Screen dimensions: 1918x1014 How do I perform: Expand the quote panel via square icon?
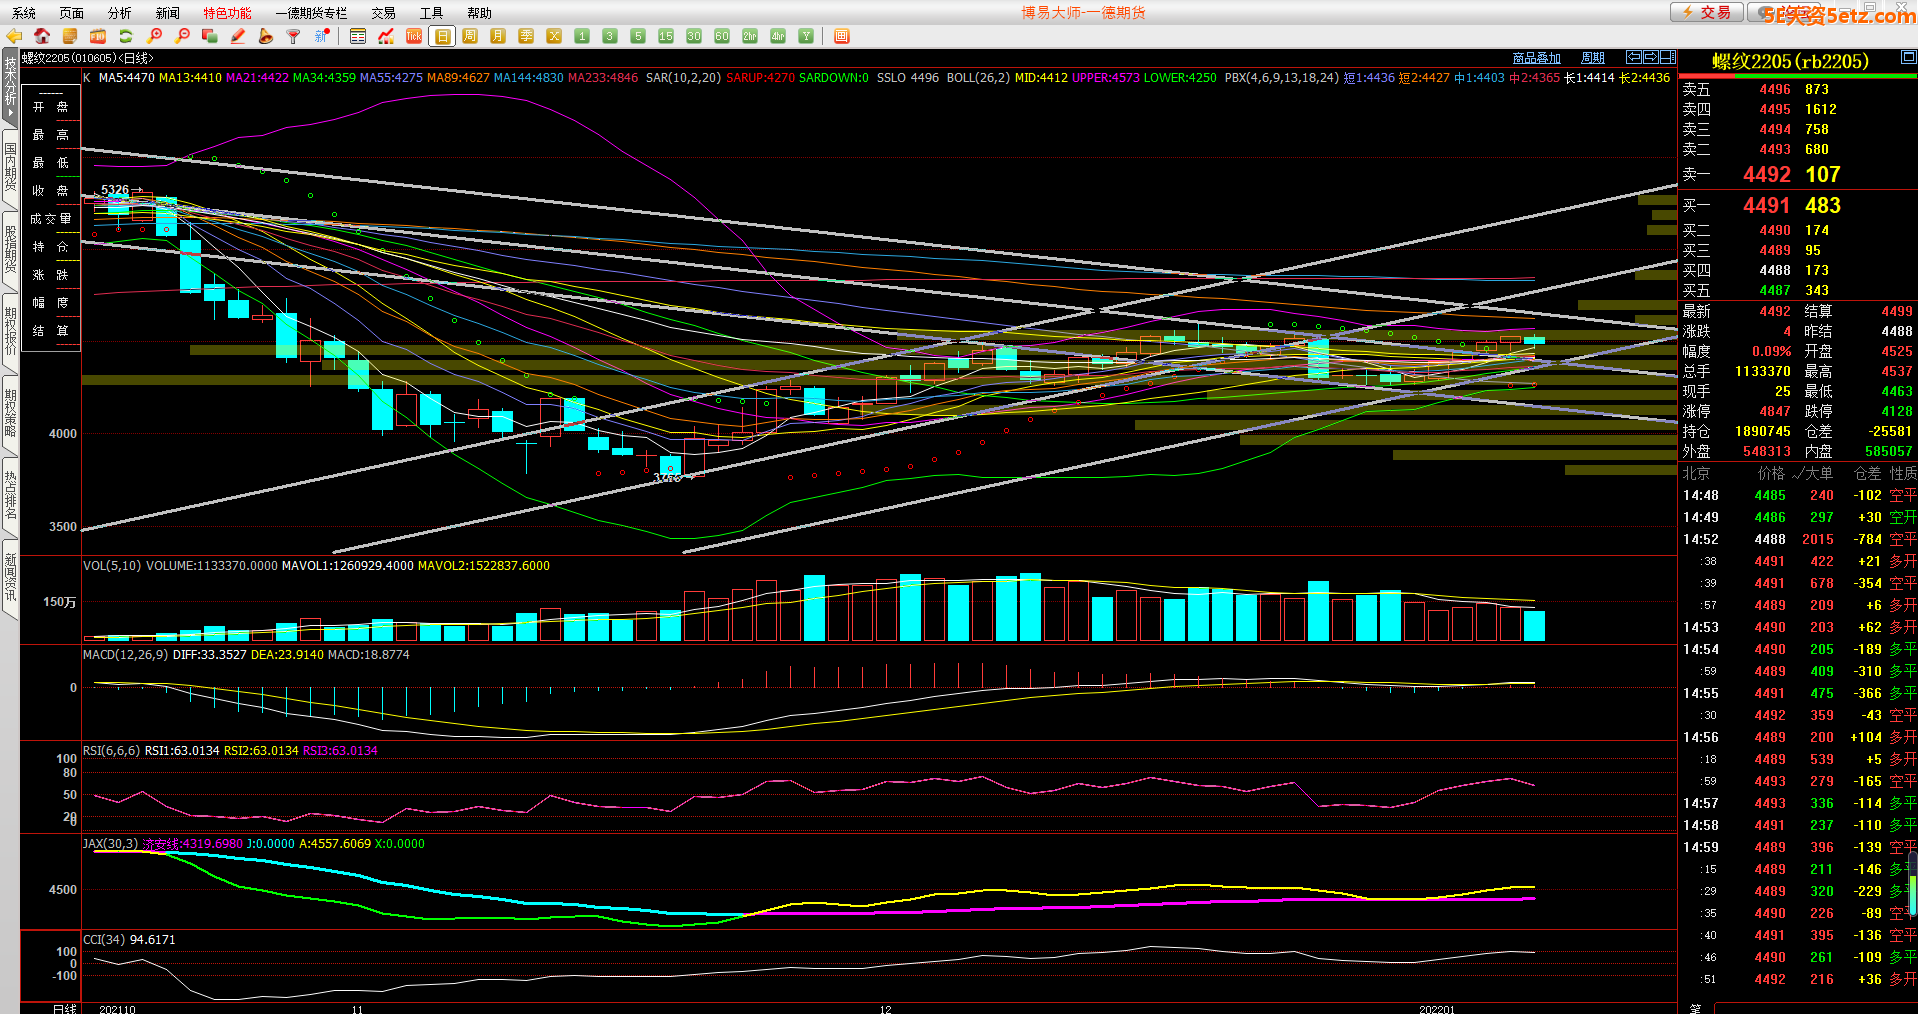click(x=1908, y=58)
